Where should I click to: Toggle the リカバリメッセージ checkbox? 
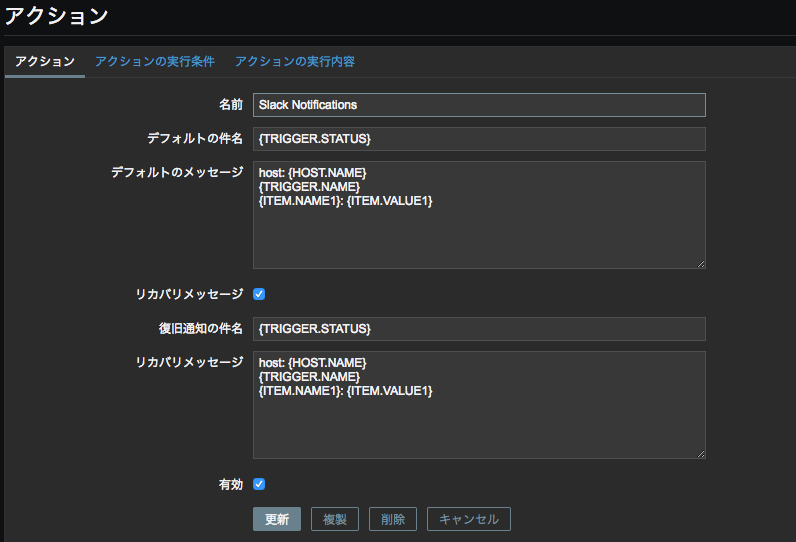point(259,294)
